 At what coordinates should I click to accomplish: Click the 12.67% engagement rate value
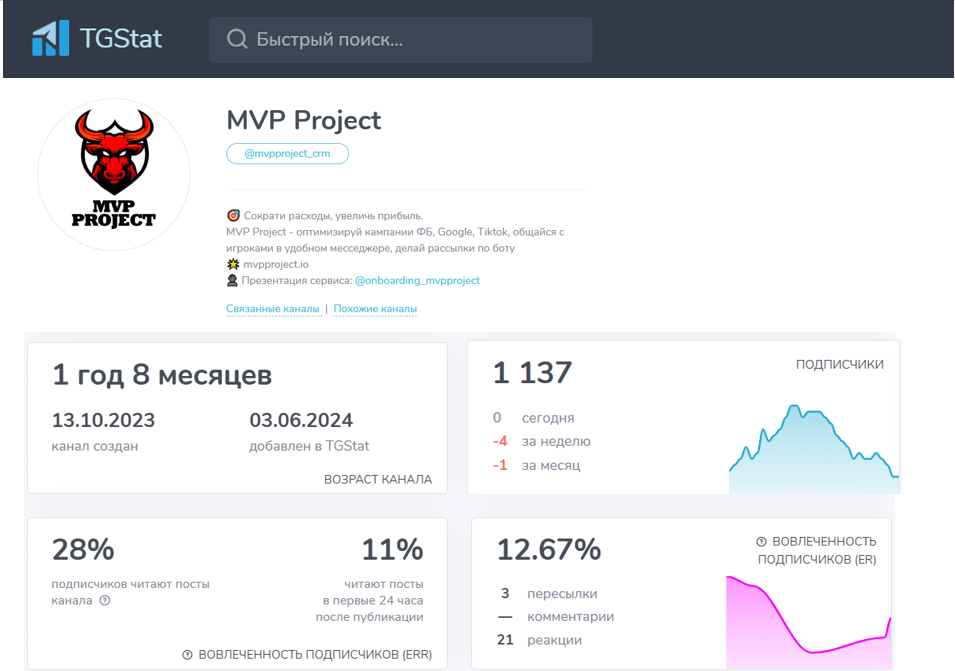coord(549,549)
